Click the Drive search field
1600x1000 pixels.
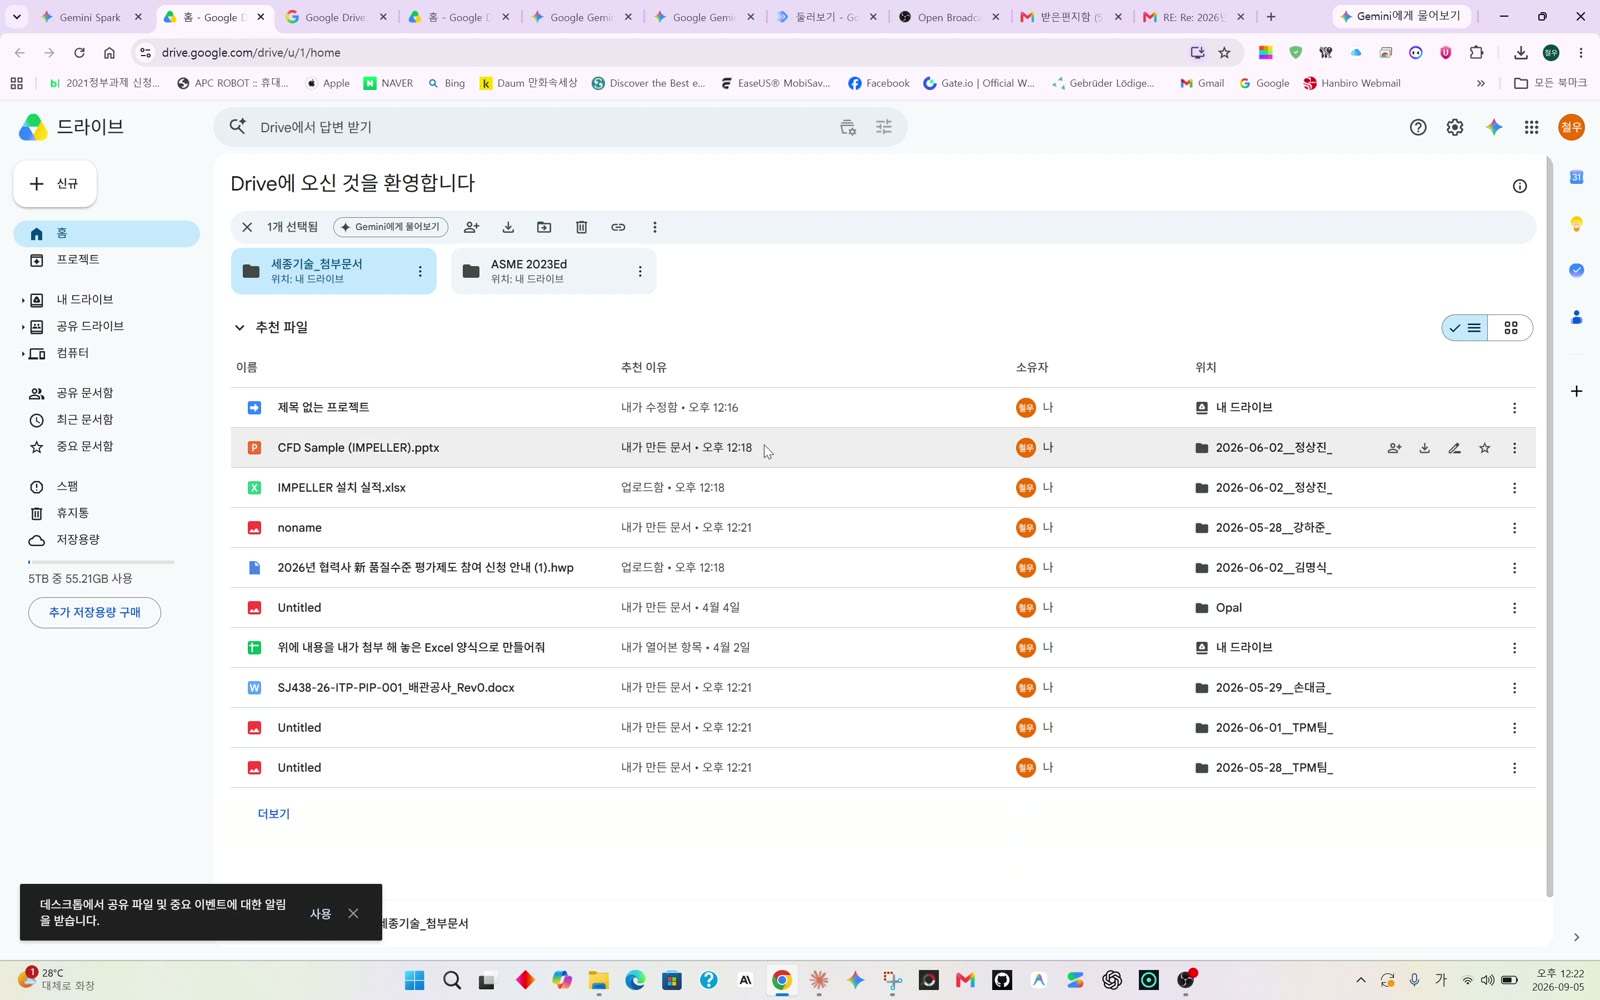point(560,127)
